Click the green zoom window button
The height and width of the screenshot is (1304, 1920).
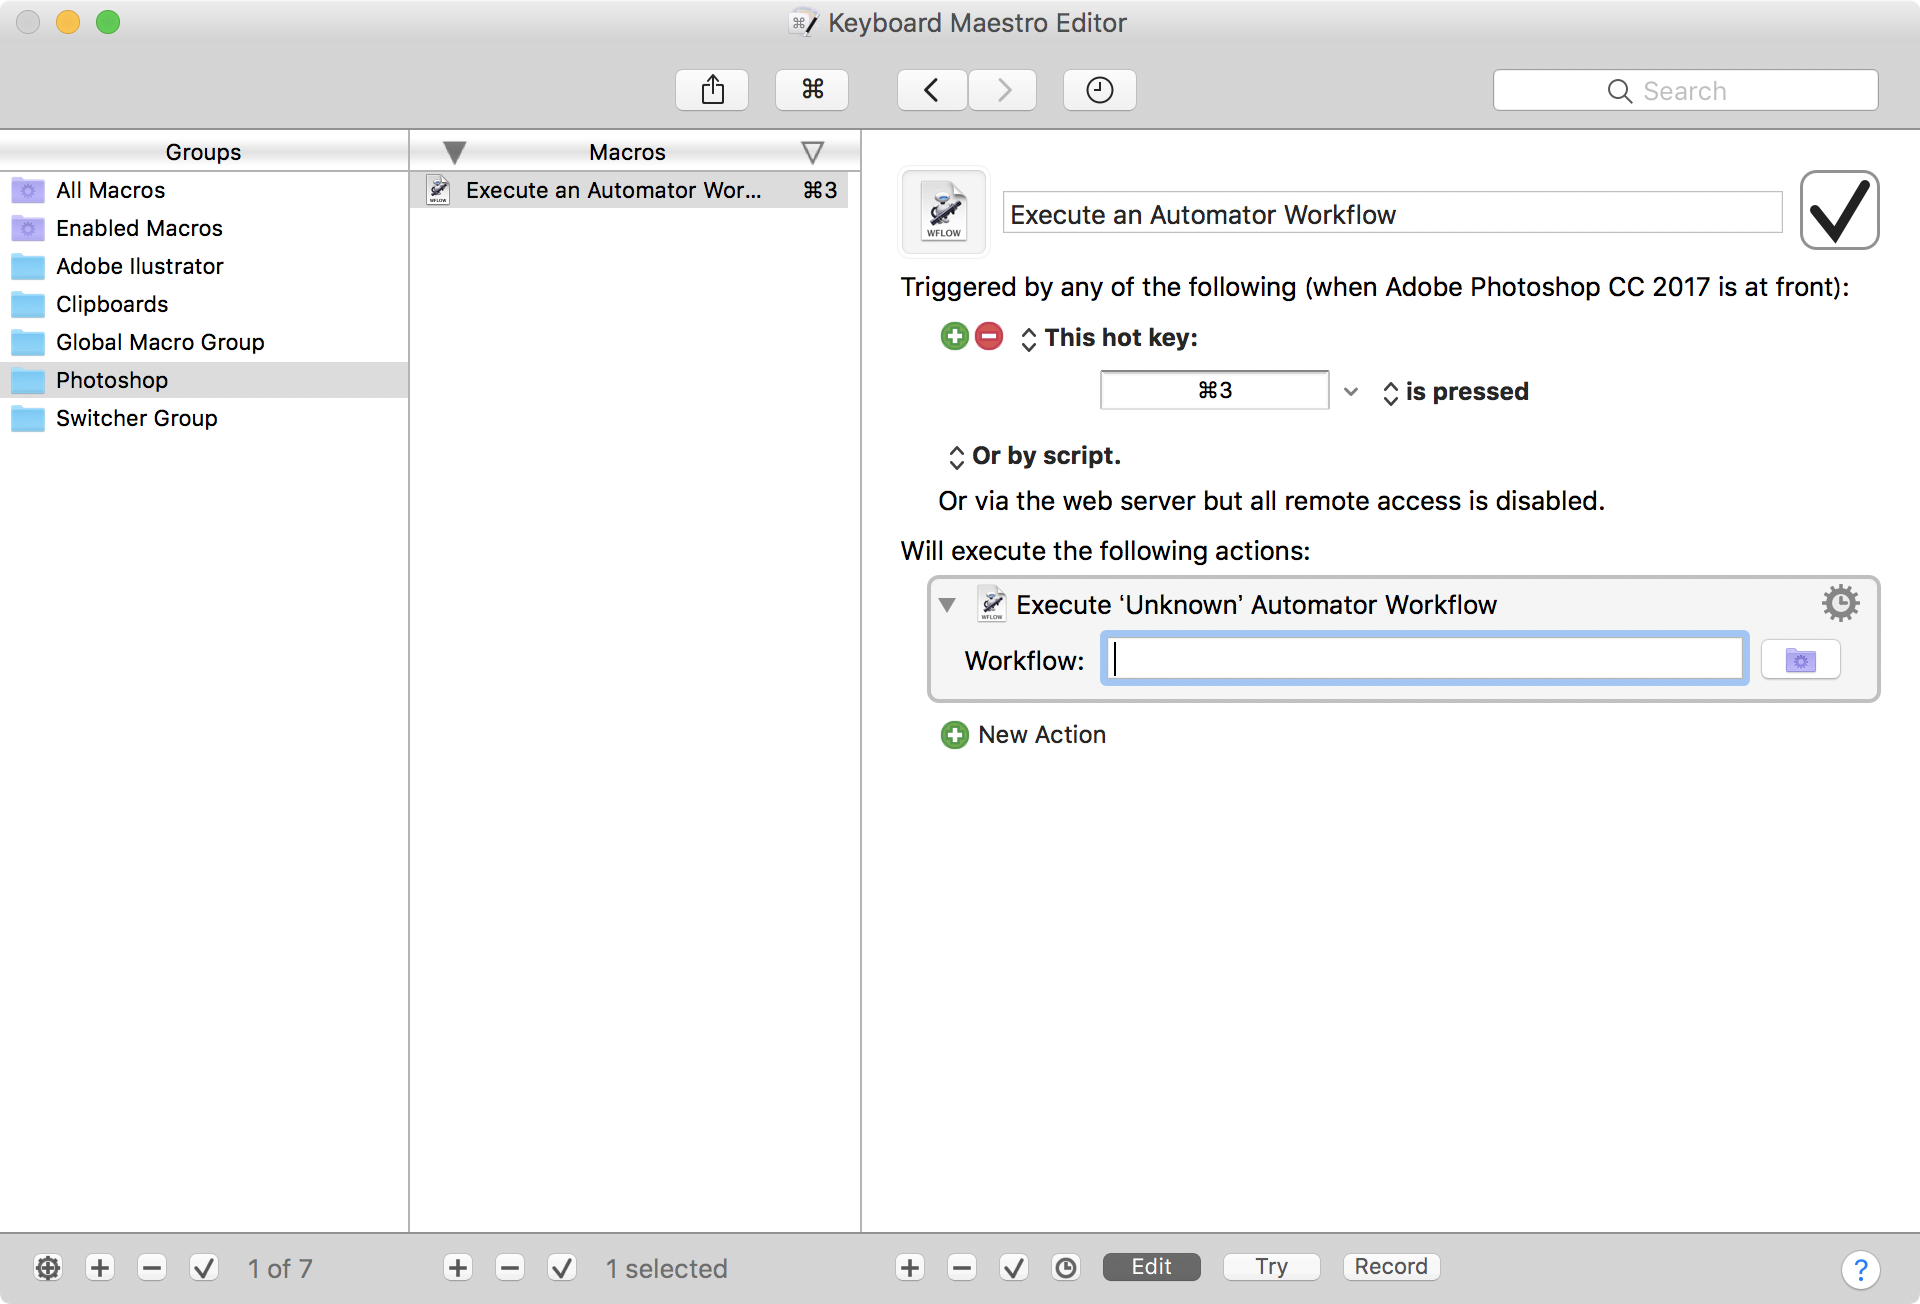[108, 22]
